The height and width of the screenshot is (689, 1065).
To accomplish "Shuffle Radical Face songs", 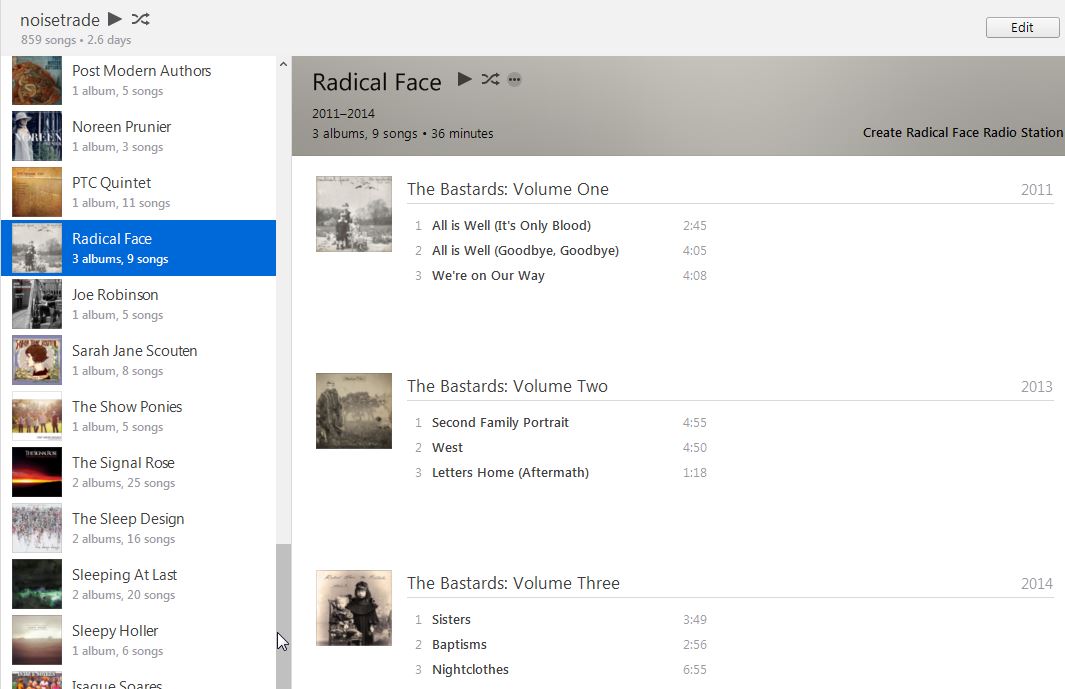I will pyautogui.click(x=490, y=79).
